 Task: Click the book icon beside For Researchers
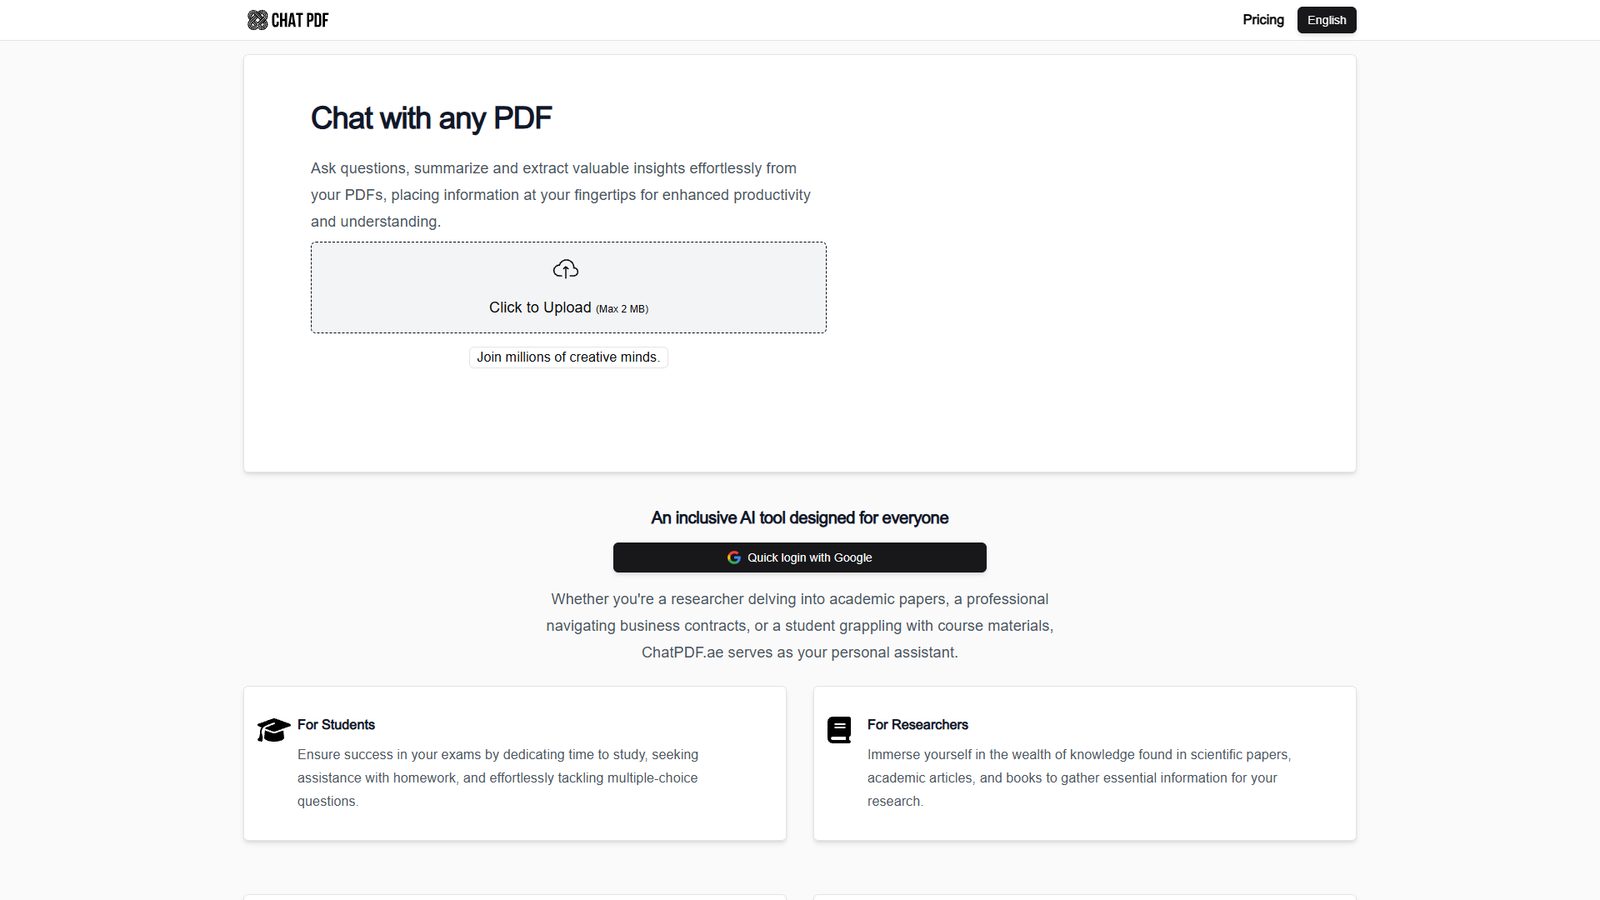pyautogui.click(x=840, y=729)
